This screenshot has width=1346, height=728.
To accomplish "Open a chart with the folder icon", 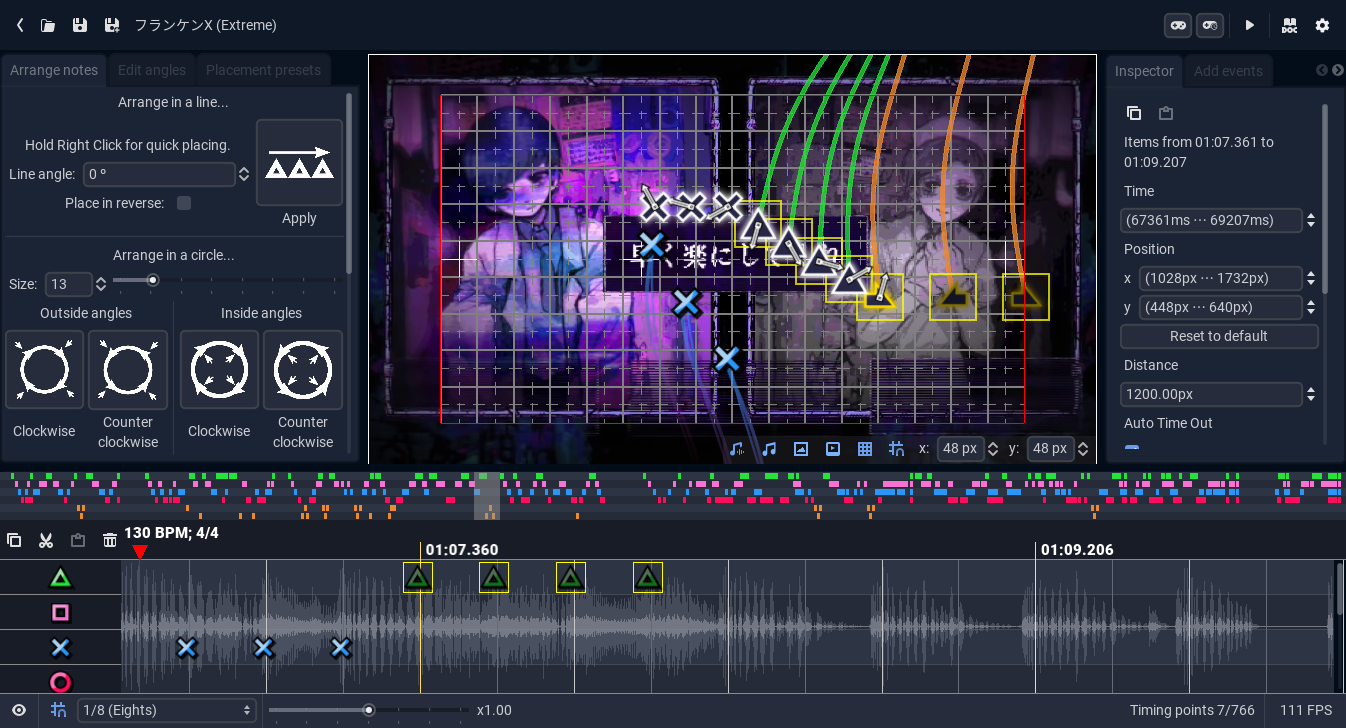I will 48,25.
